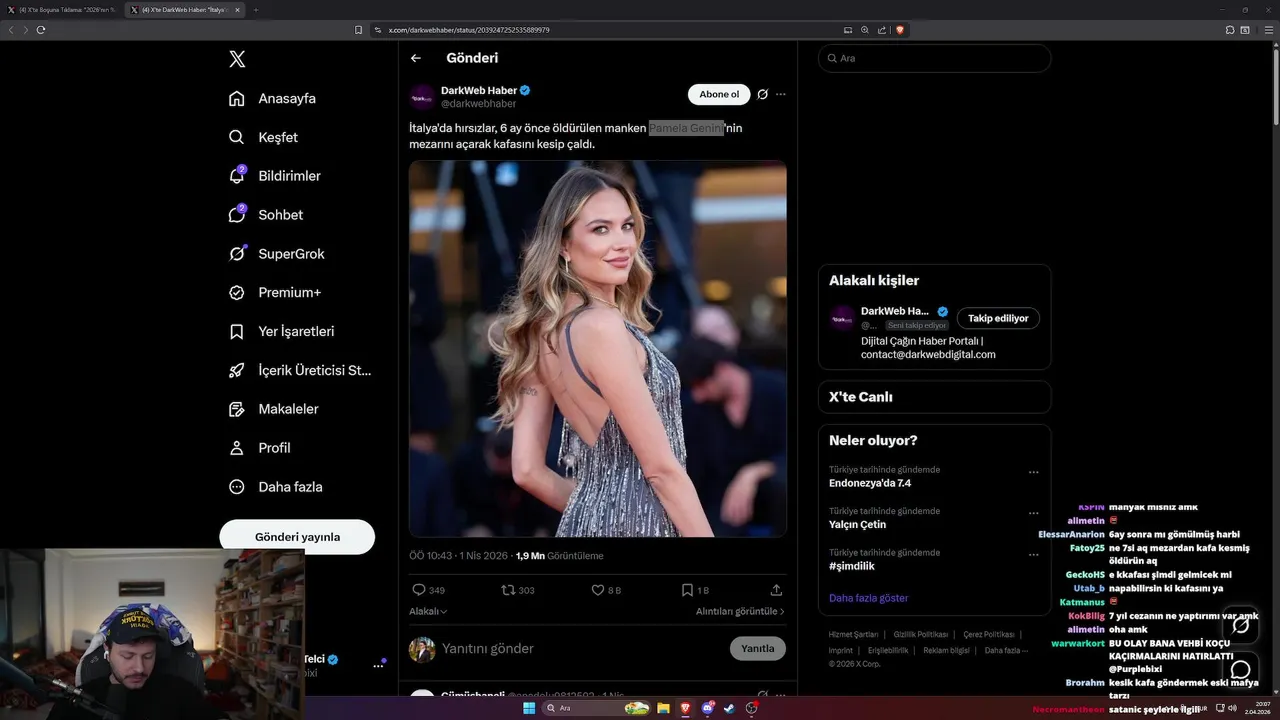
Task: Go back using the Gönderi arrow
Action: [416, 58]
